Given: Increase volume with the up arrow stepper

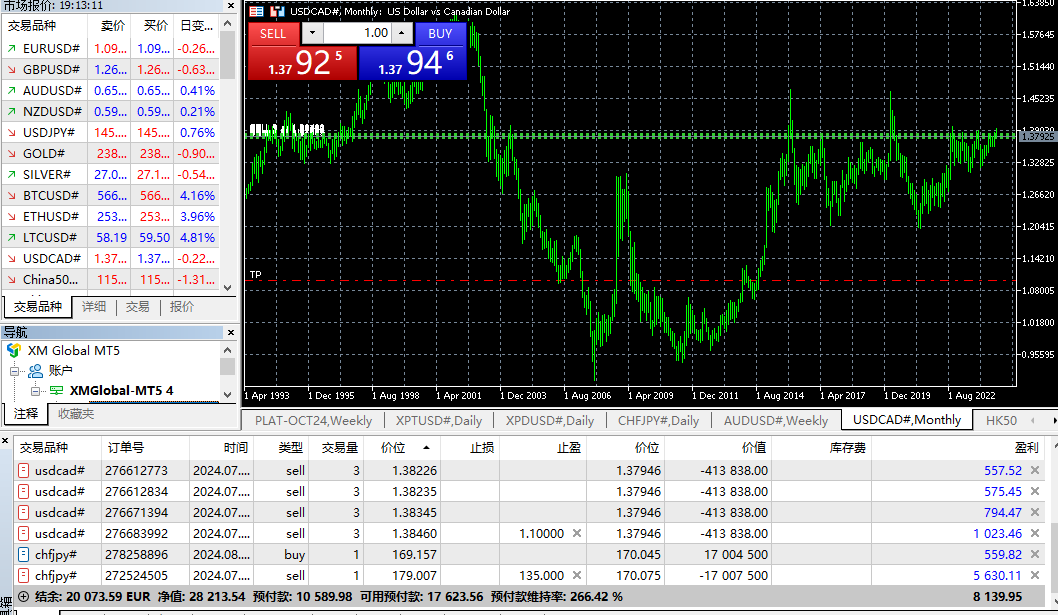Looking at the screenshot, I should (x=401, y=32).
